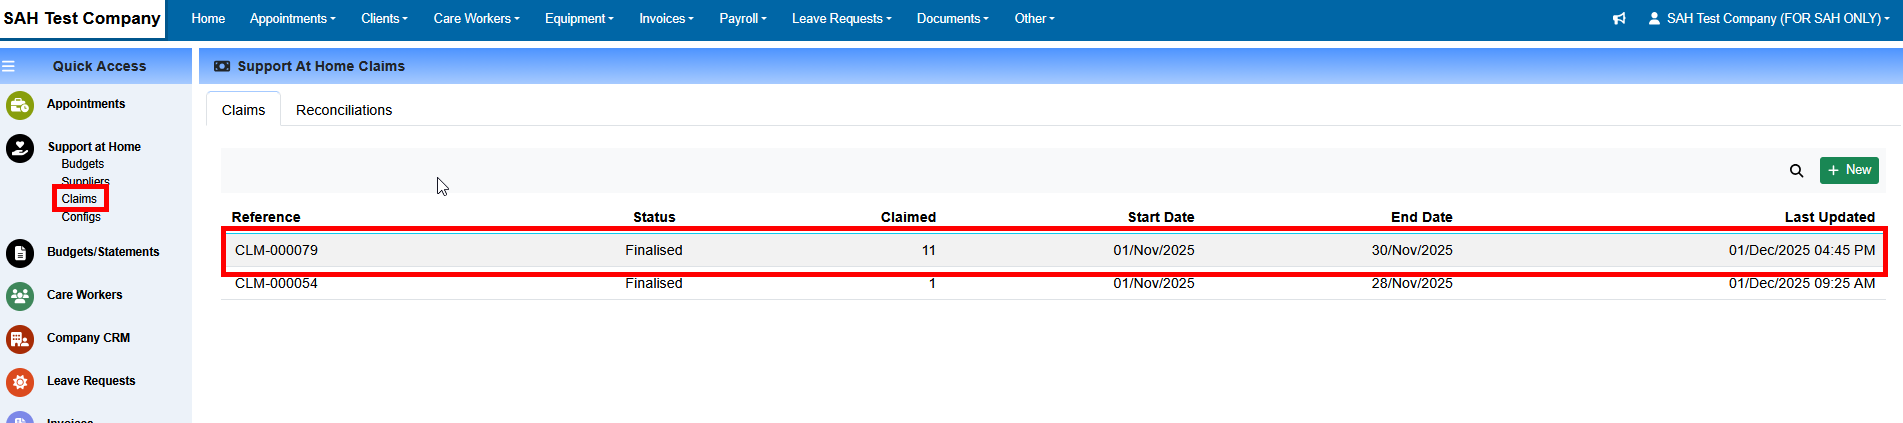Click the Support at Home sidebar icon
The width and height of the screenshot is (1903, 423).
(x=20, y=148)
